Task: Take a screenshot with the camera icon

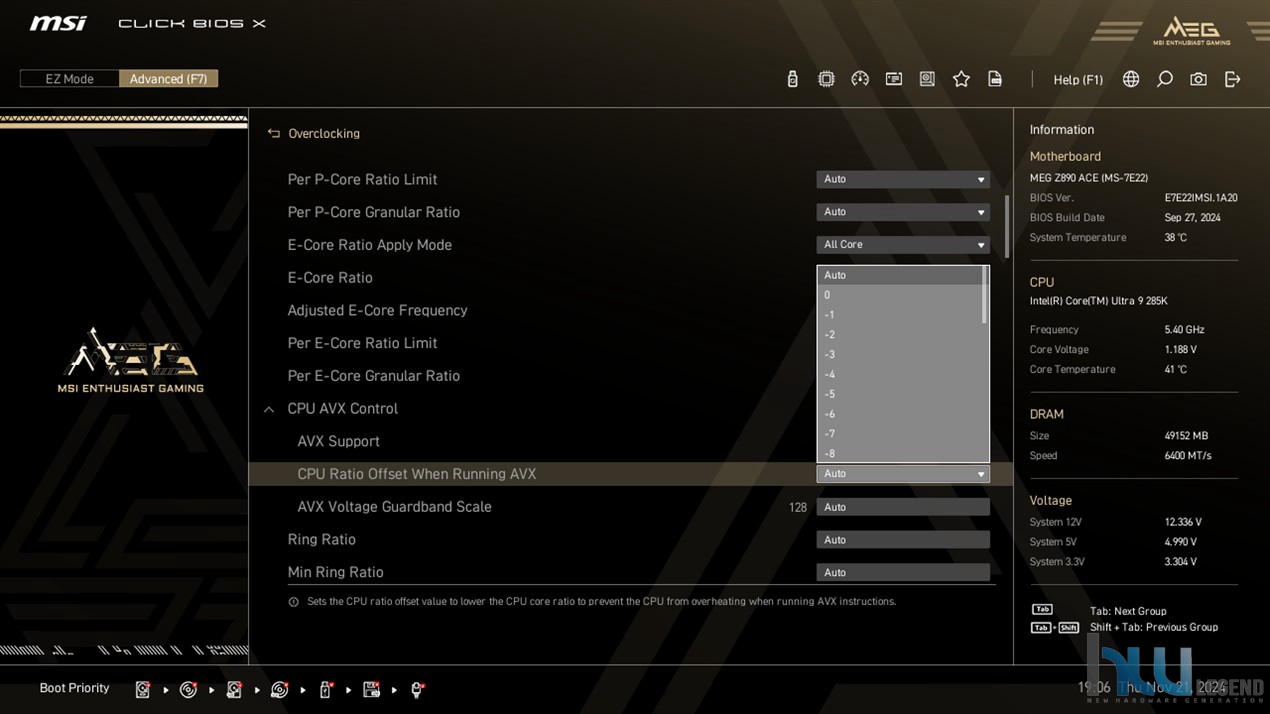Action: 1198,79
